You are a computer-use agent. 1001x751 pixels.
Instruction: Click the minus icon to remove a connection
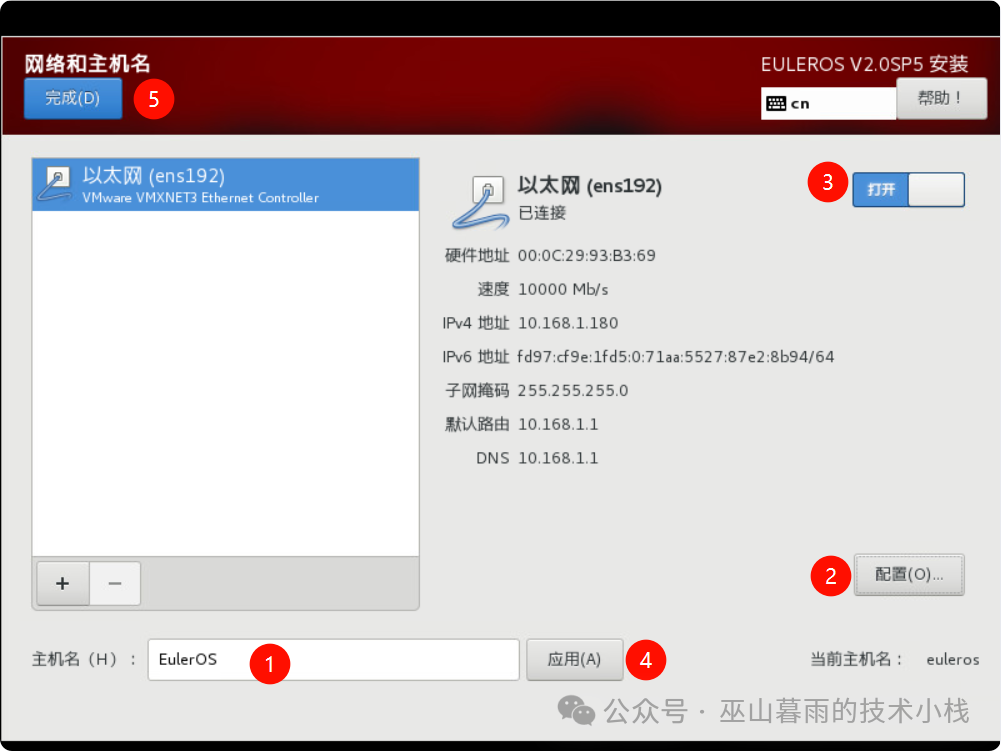[113, 583]
